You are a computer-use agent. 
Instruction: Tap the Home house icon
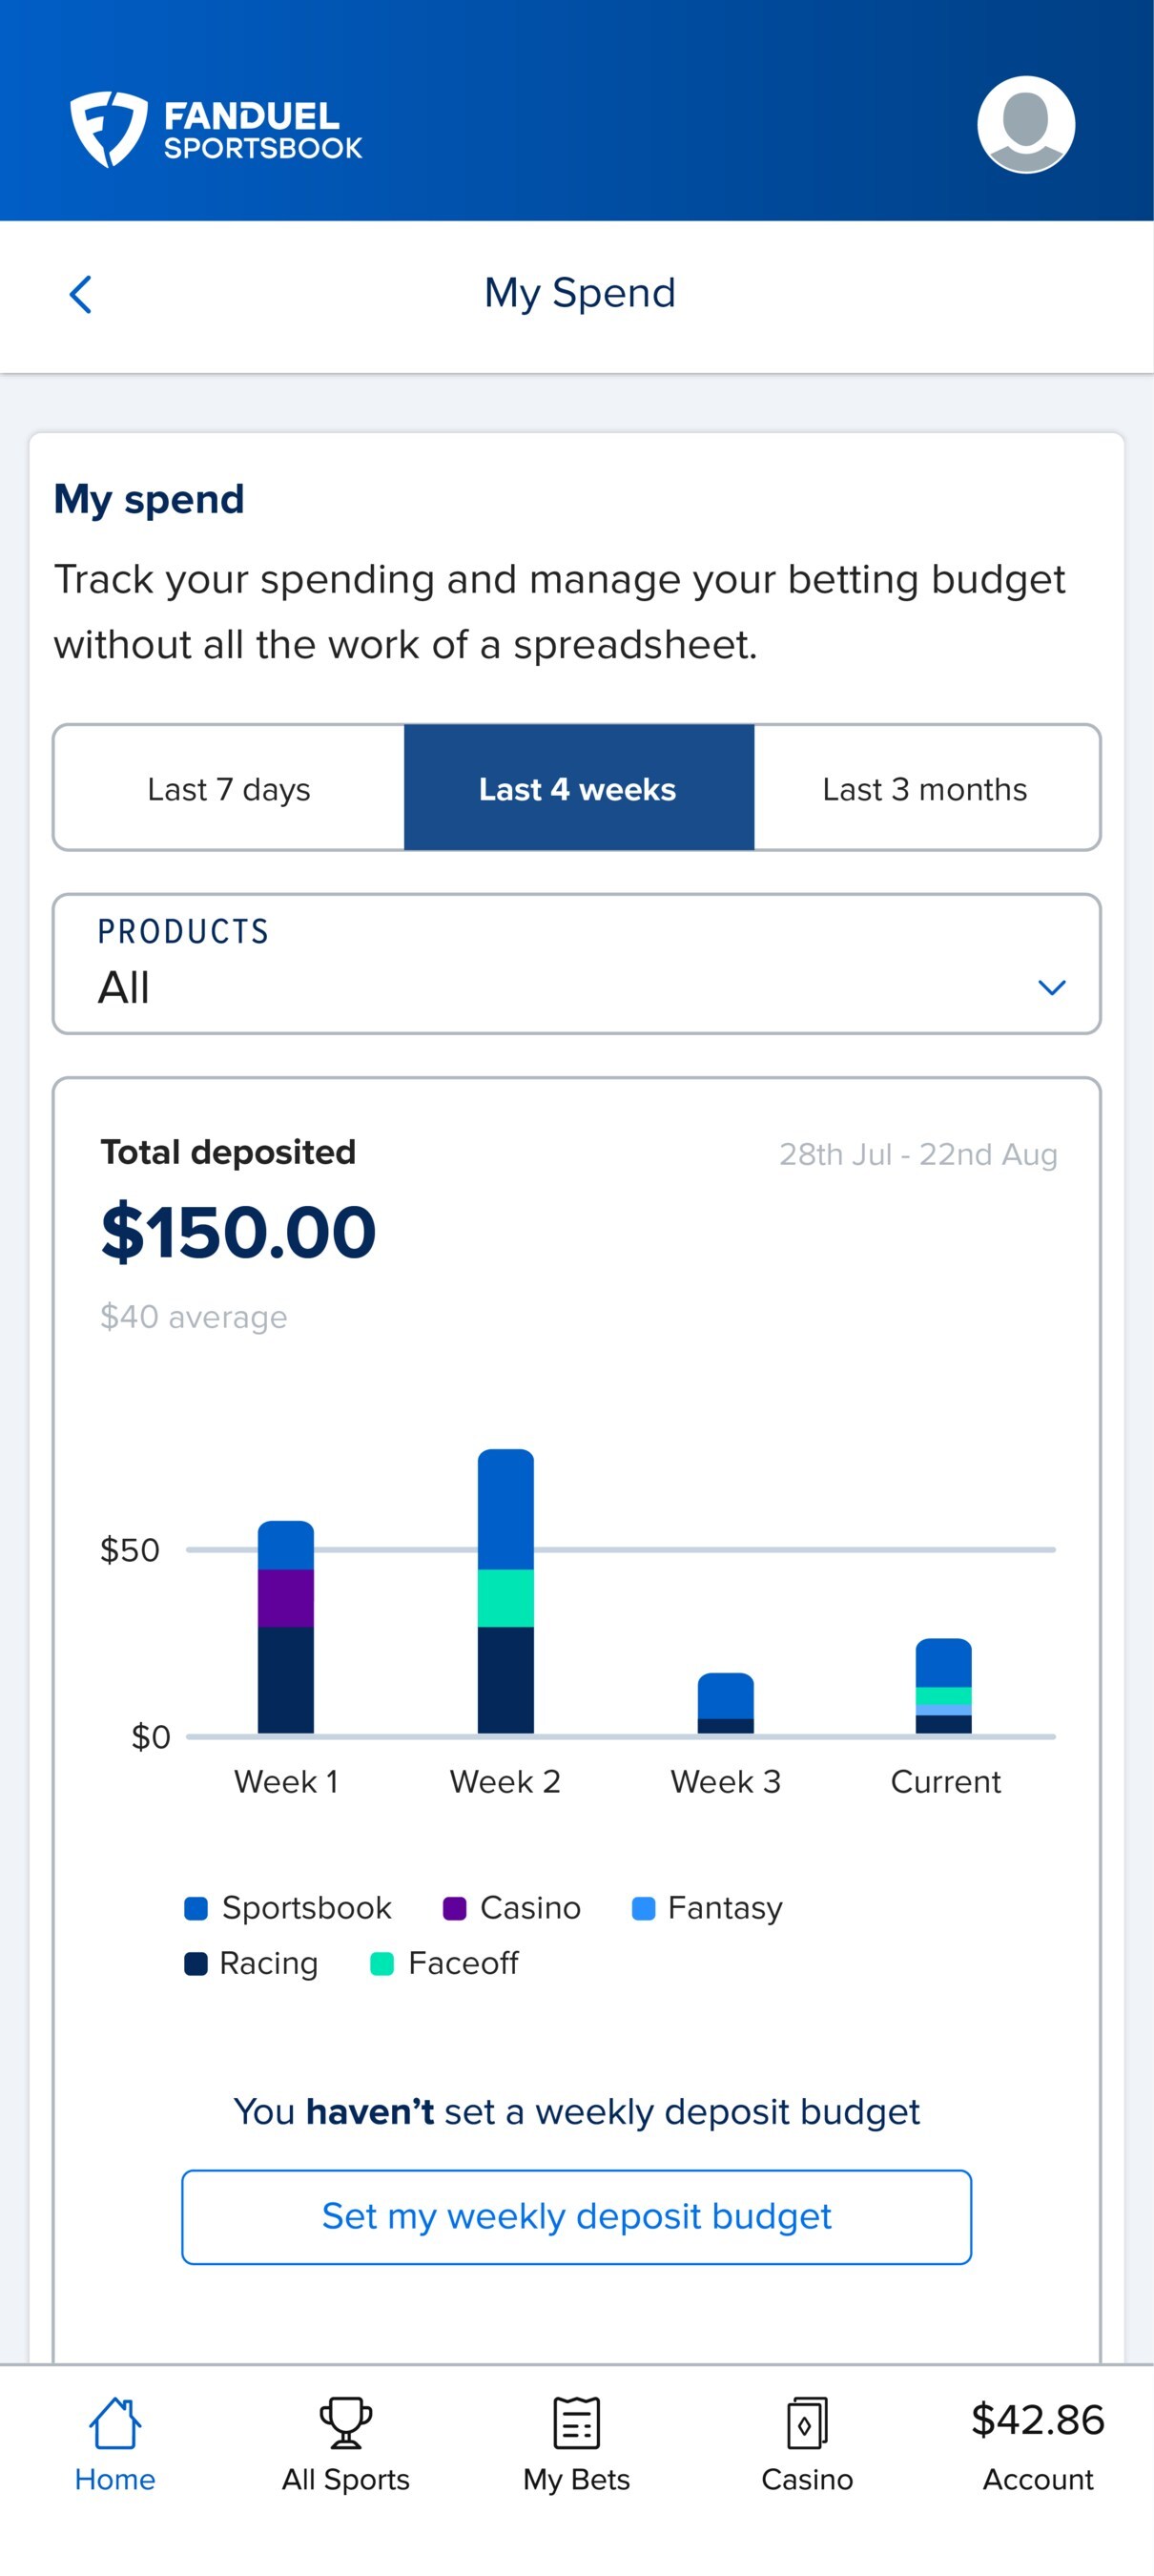[115, 2423]
